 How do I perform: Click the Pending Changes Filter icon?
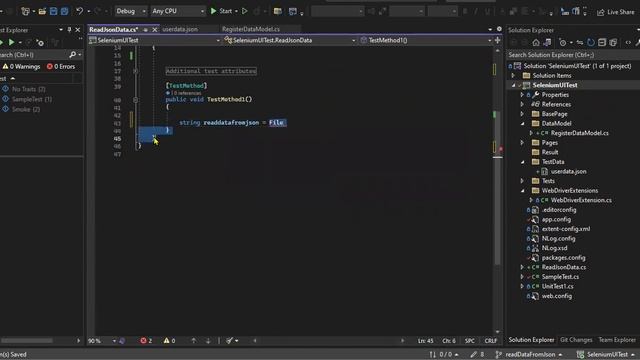pyautogui.click(x=563, y=42)
